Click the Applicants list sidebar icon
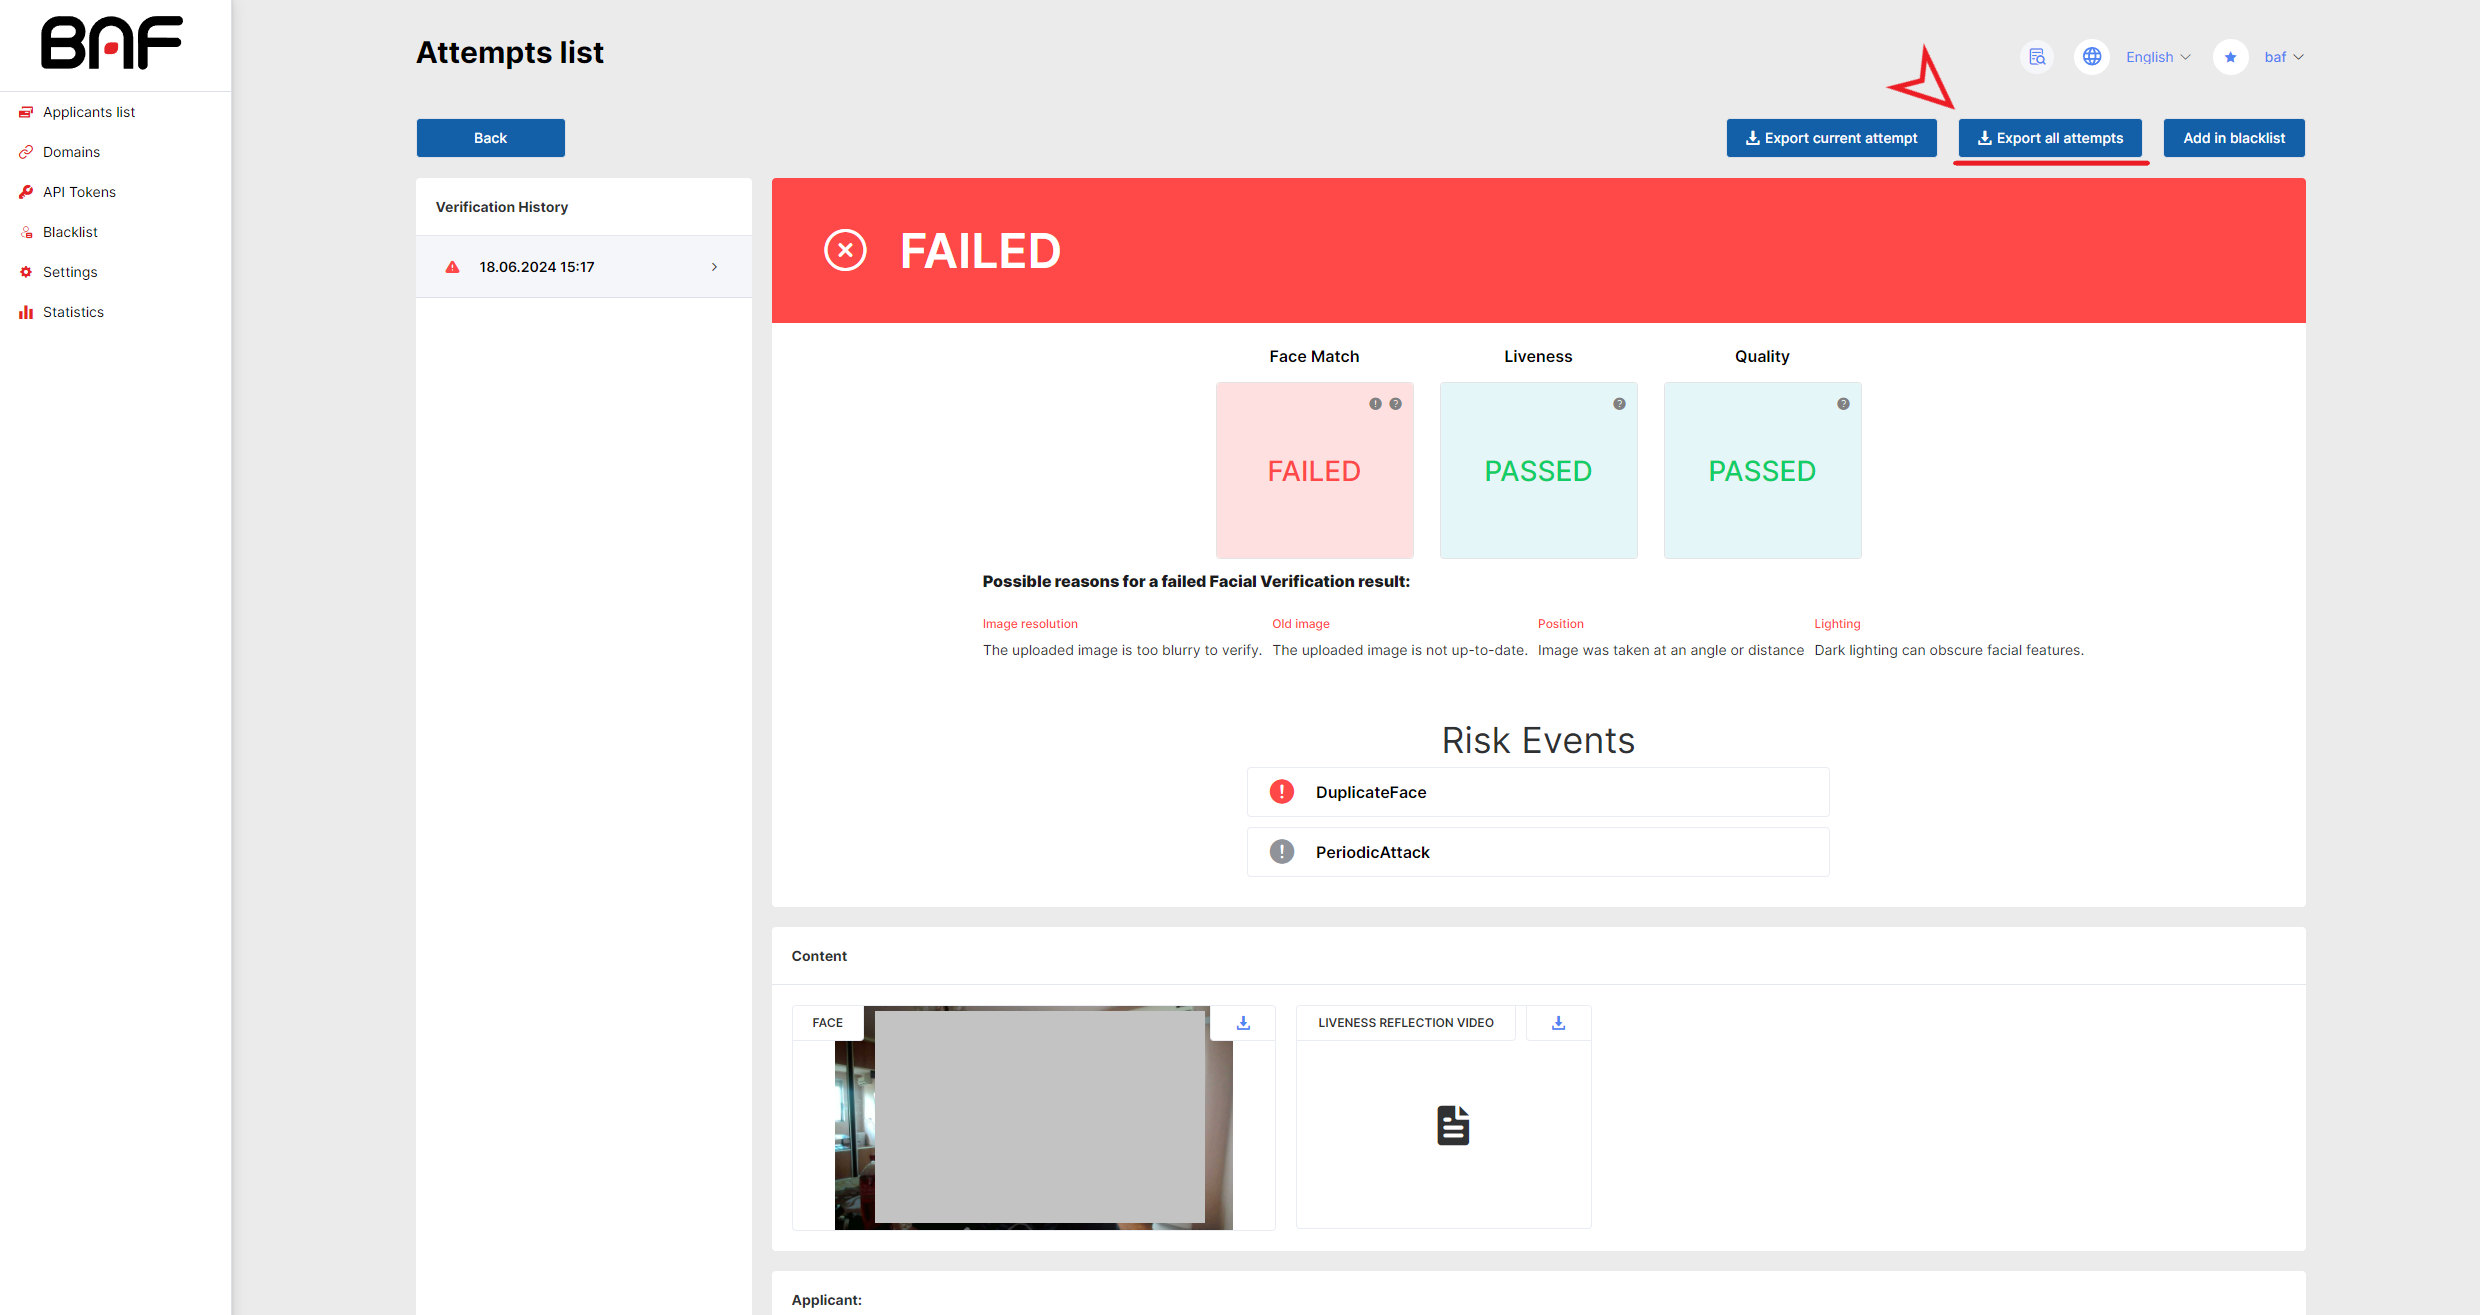The image size is (2480, 1315). click(26, 112)
